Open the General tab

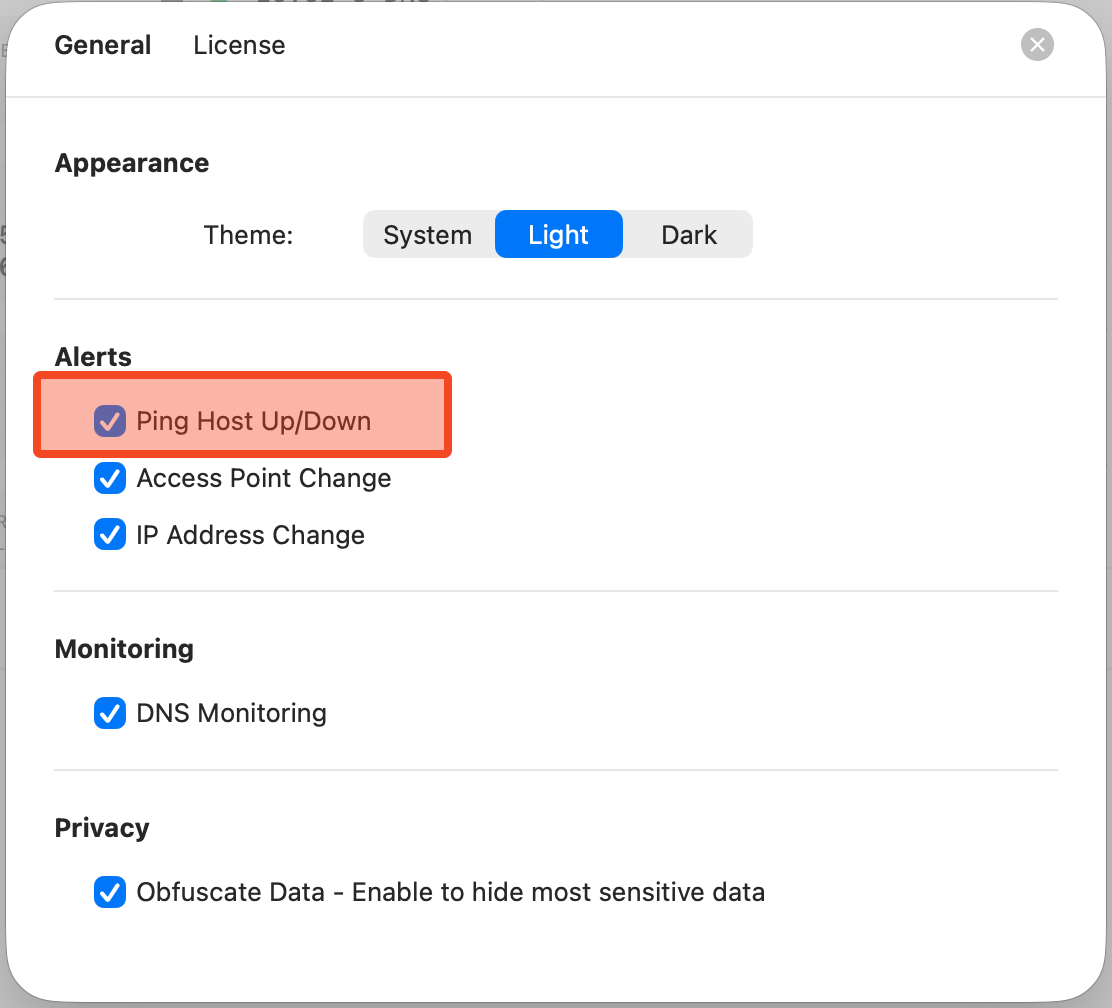pyautogui.click(x=103, y=46)
